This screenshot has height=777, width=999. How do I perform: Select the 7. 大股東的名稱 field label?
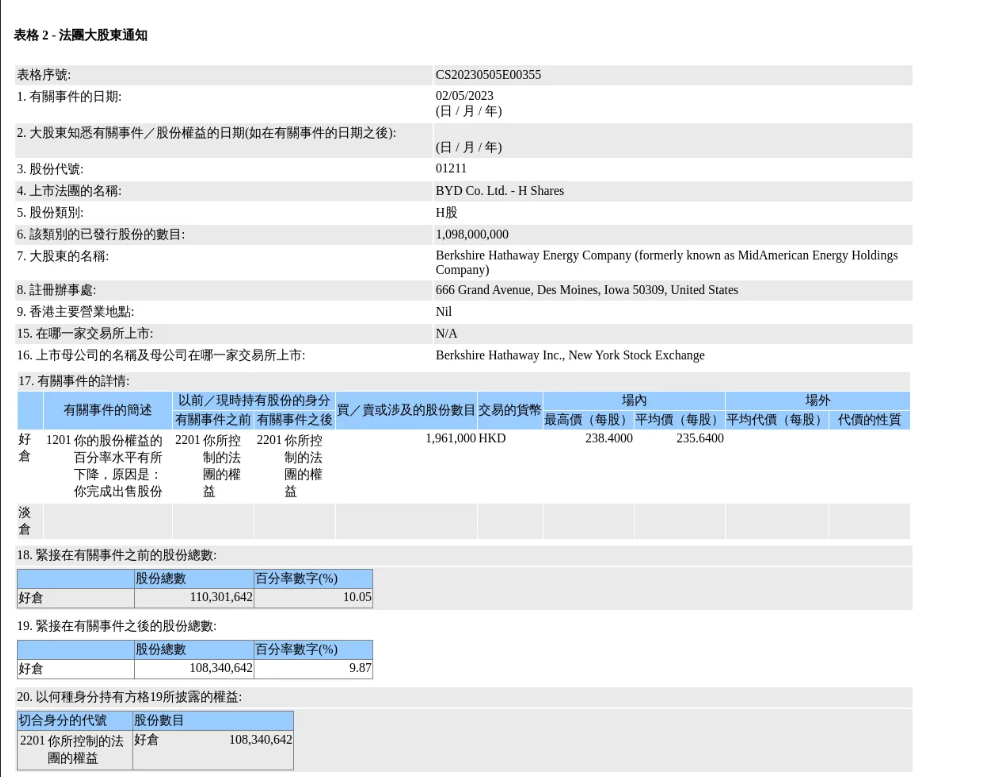(x=62, y=256)
